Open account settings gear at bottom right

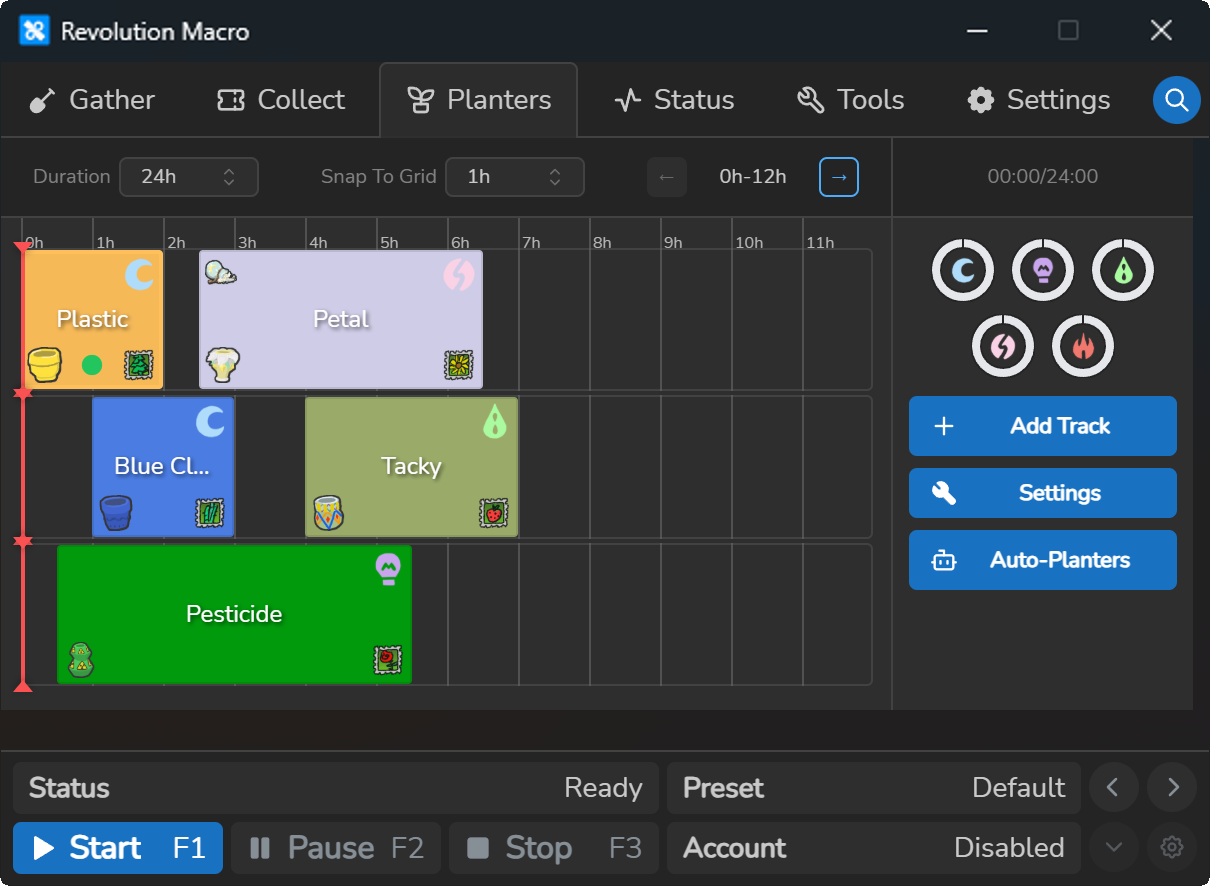point(1172,848)
